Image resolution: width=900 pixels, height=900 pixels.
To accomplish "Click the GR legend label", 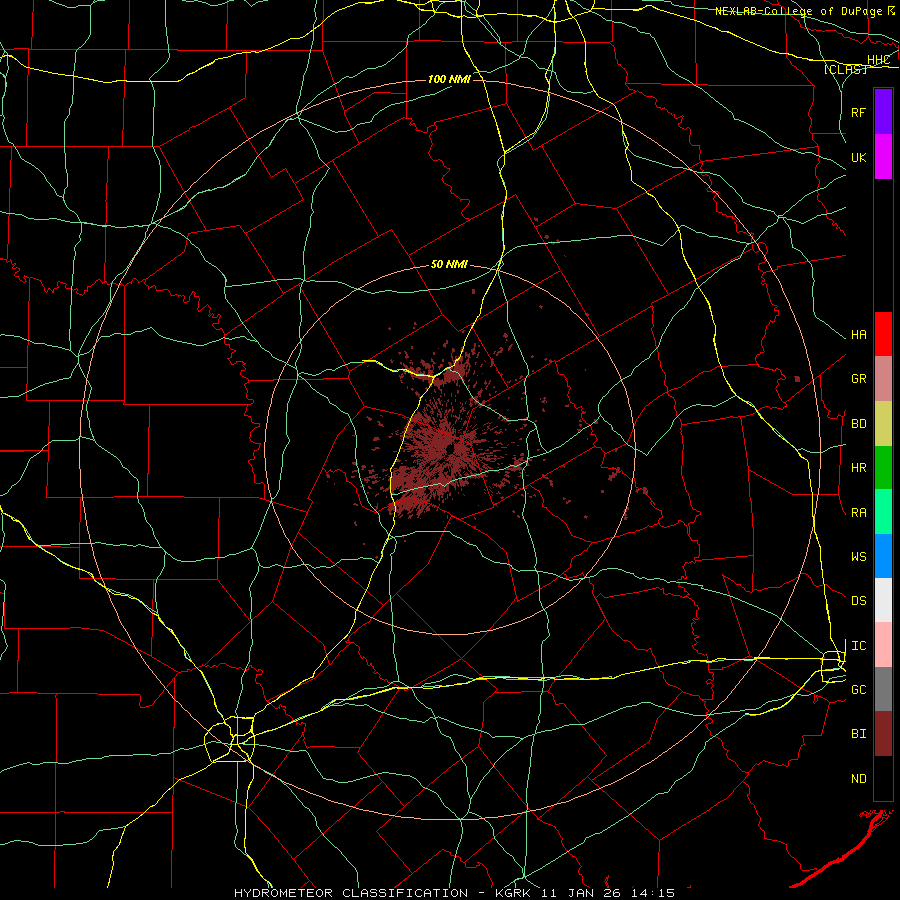I will tap(859, 379).
